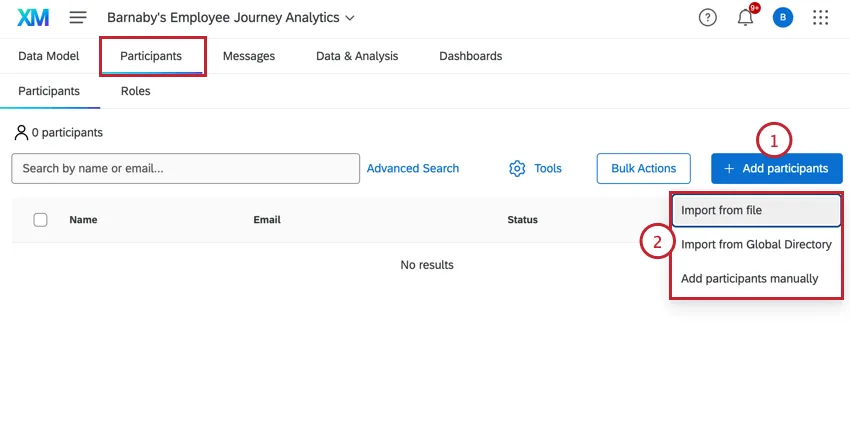Open the help question mark icon
The image size is (850, 425).
click(708, 18)
